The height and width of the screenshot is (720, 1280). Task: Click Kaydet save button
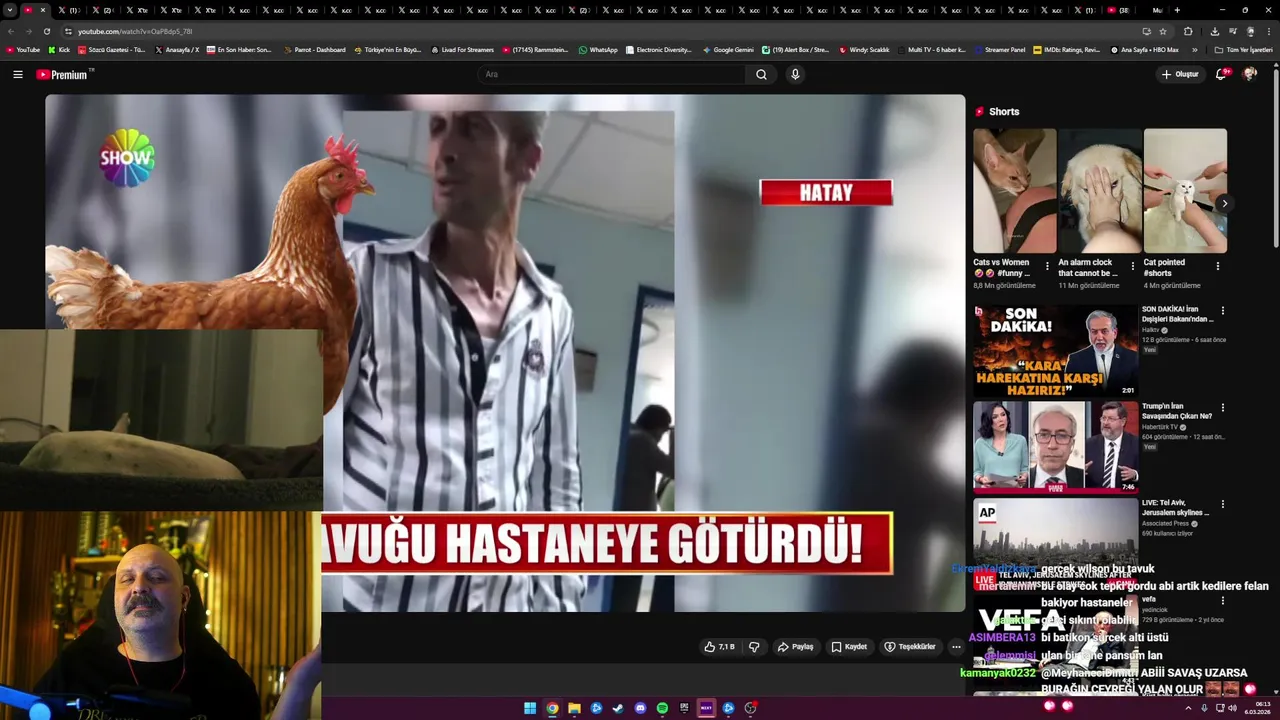(x=849, y=647)
